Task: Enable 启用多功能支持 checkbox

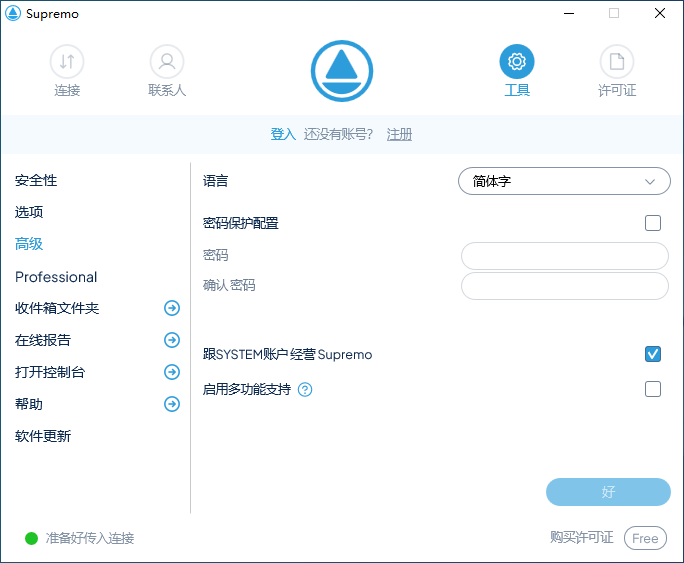Action: [x=653, y=389]
